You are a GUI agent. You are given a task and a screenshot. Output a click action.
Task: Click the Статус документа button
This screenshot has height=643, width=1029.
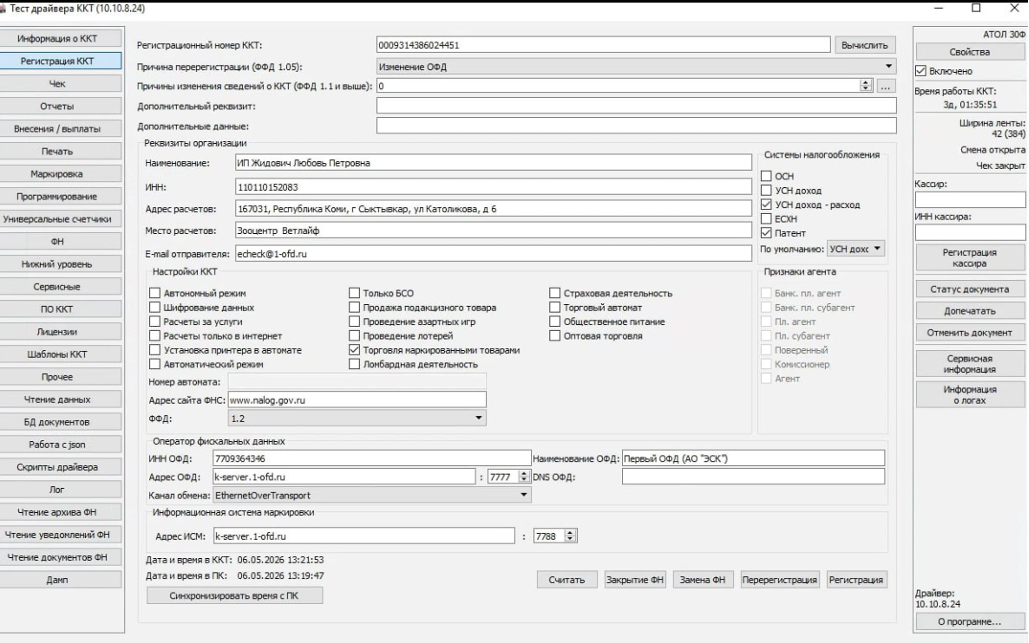point(970,289)
